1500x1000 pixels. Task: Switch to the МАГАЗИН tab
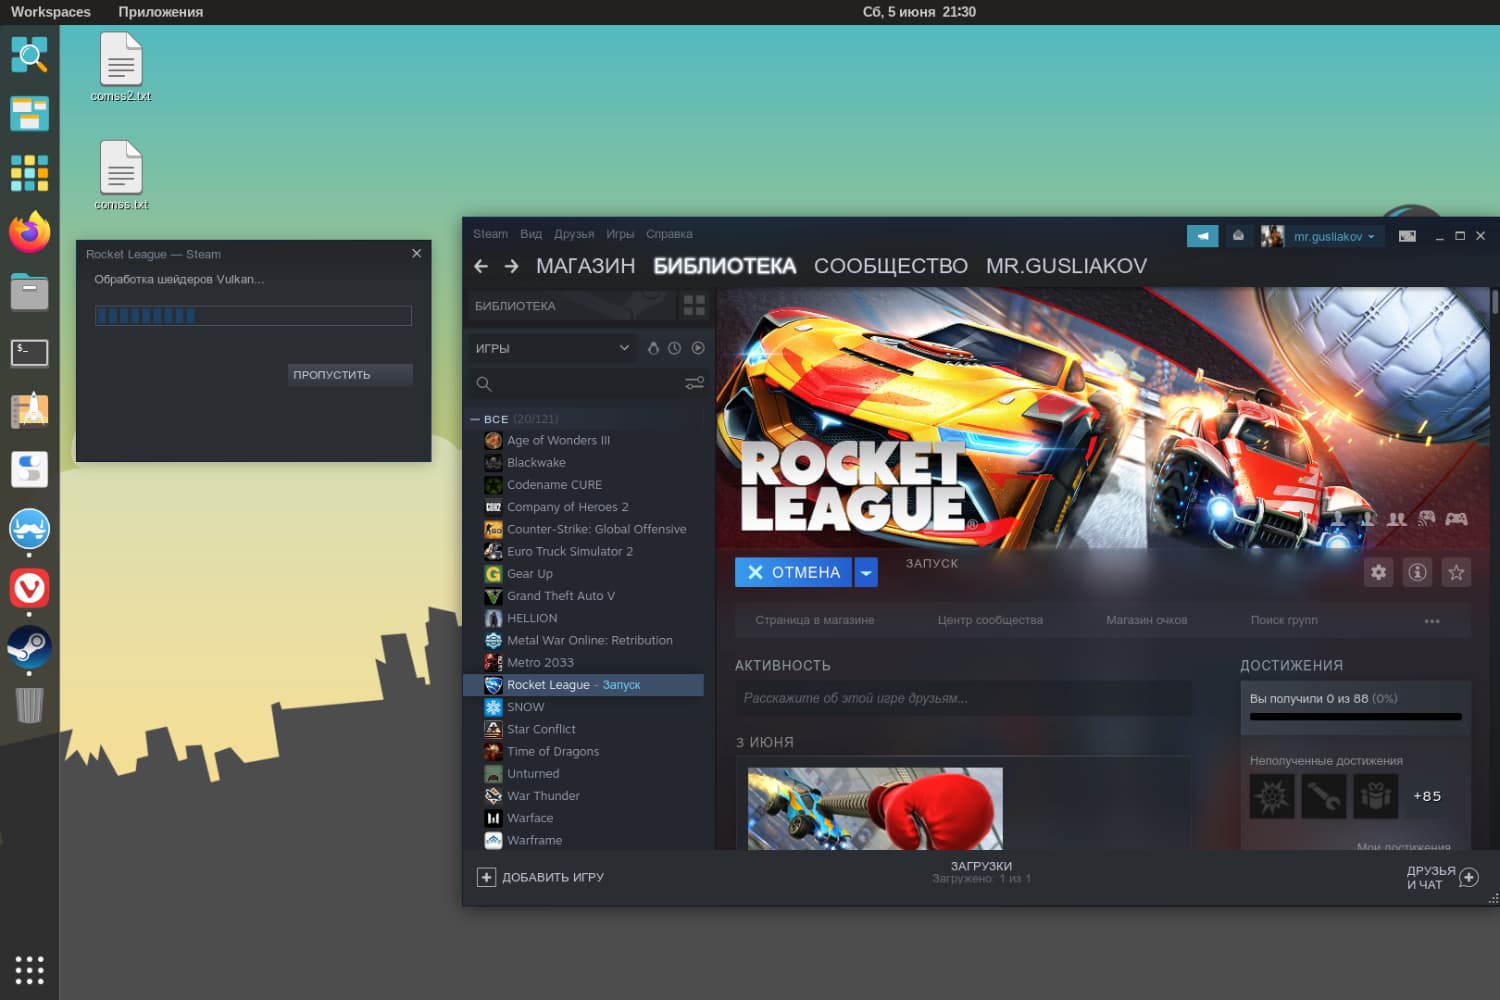pyautogui.click(x=586, y=266)
